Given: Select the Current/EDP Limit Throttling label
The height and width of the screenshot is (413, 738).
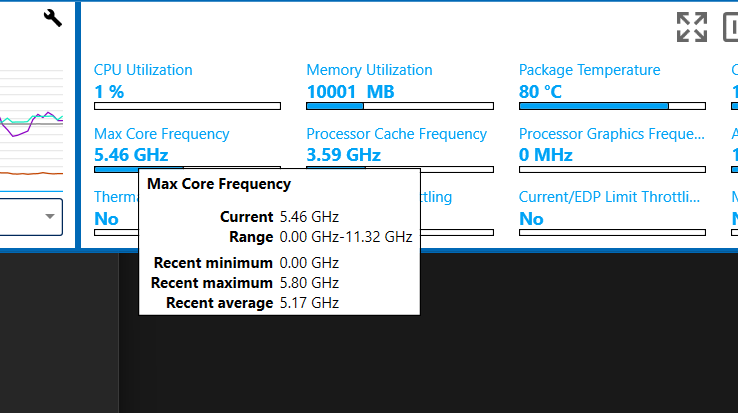Looking at the screenshot, I should [x=609, y=197].
